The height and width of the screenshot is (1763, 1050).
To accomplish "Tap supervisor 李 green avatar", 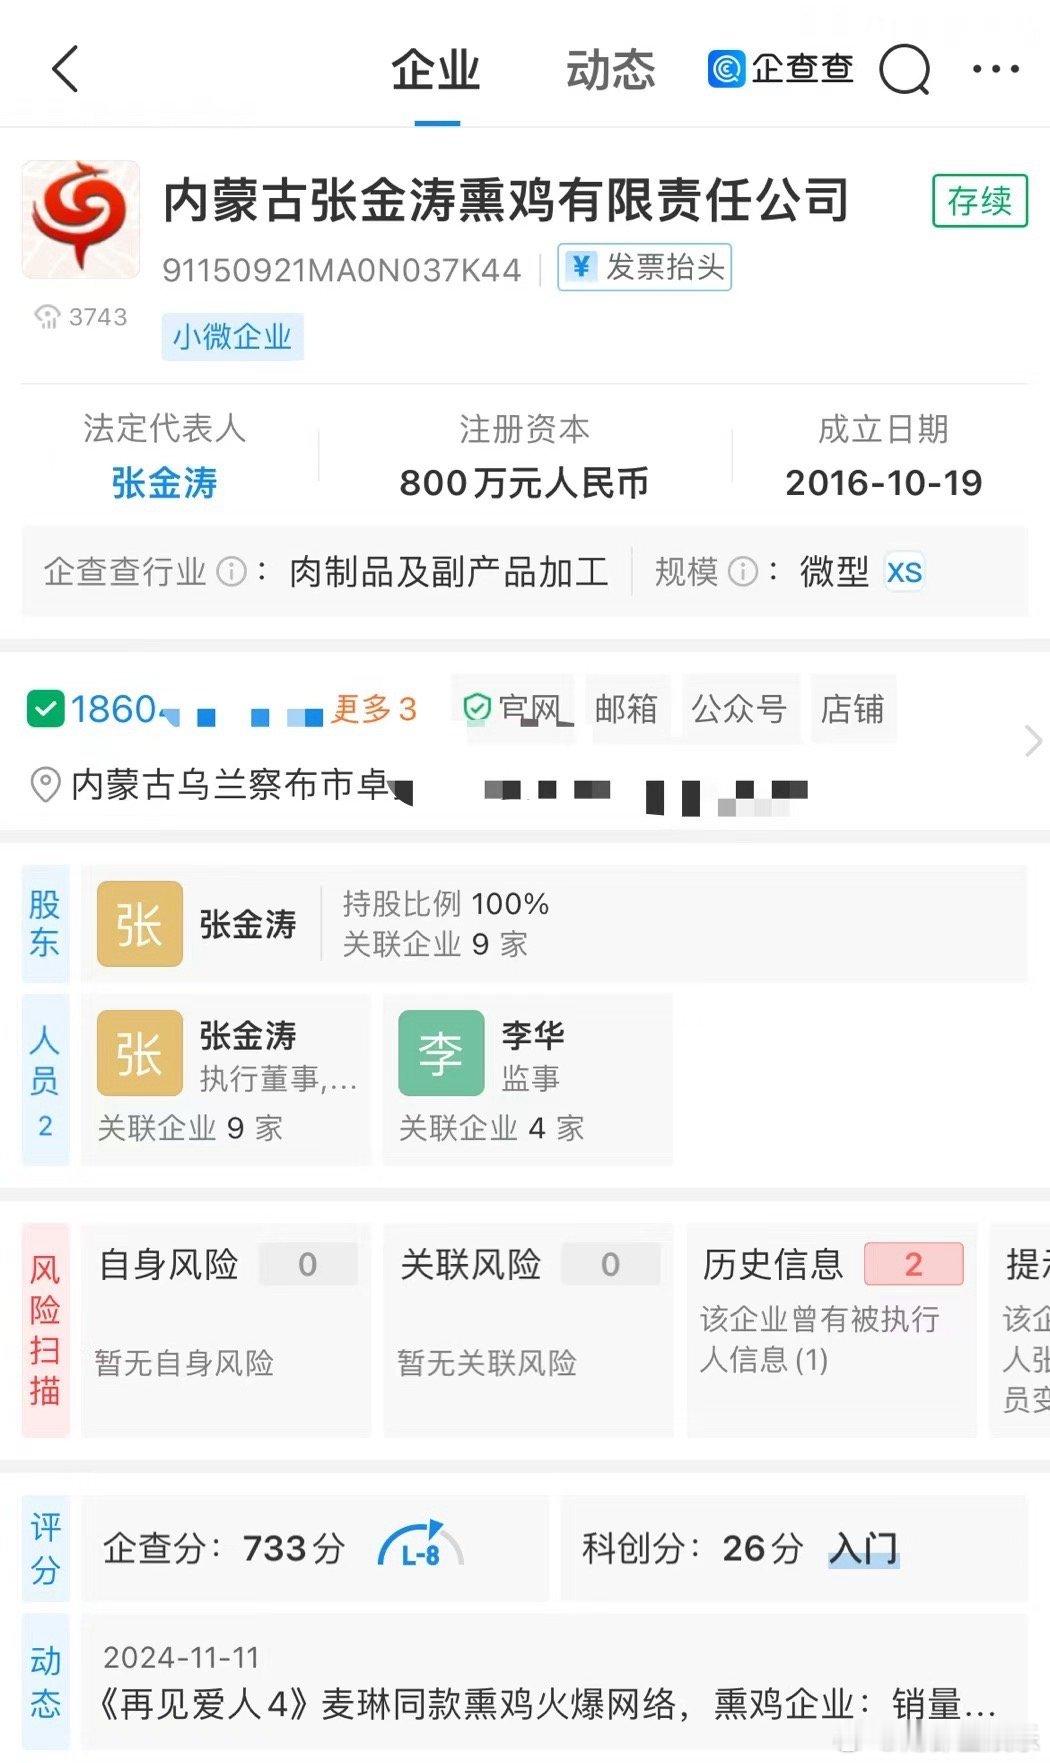I will click(x=441, y=1053).
